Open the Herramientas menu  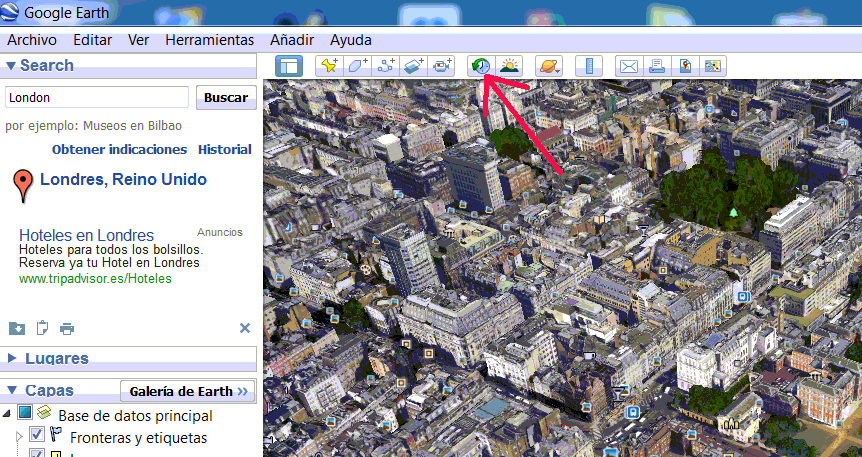click(x=209, y=40)
